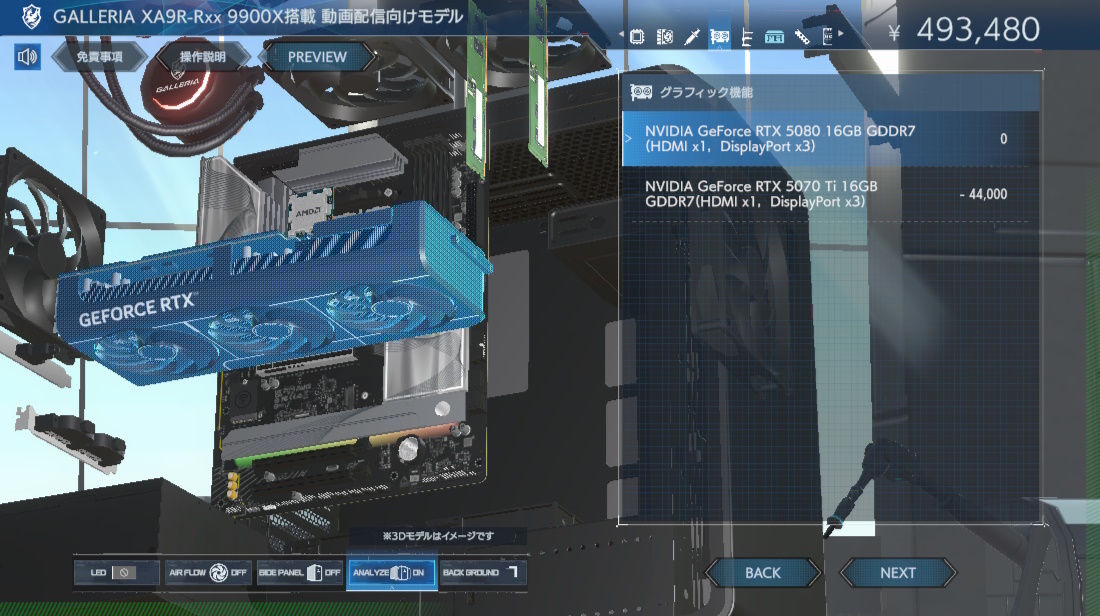Proceed with the NEXT button
The width and height of the screenshot is (1100, 616).
click(x=898, y=573)
